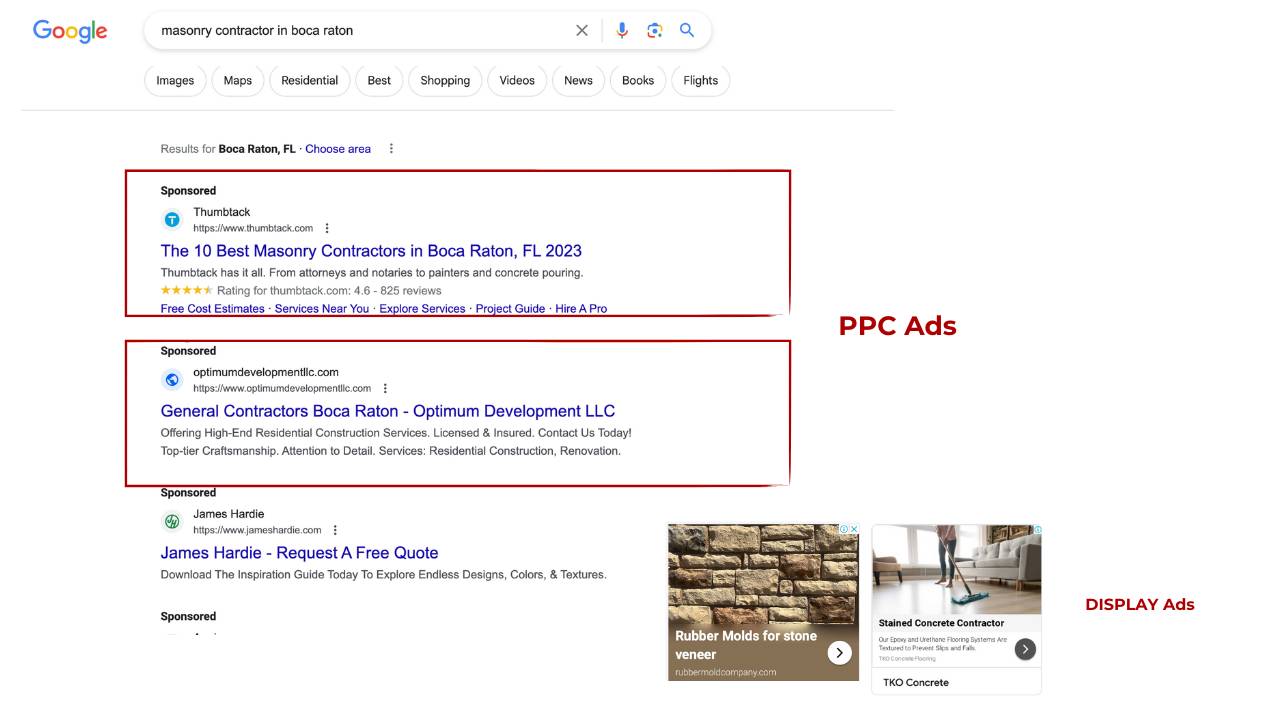Clear the search box with the X icon

coord(582,30)
